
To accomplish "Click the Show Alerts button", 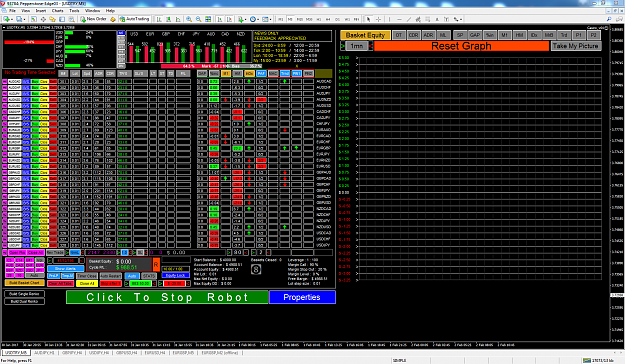I will point(65,268).
